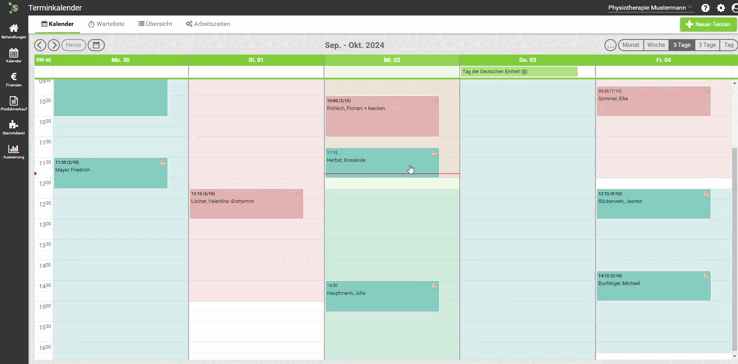This screenshot has height=364, width=738.
Task: Click the Mo. 30 day header
Action: (120, 60)
